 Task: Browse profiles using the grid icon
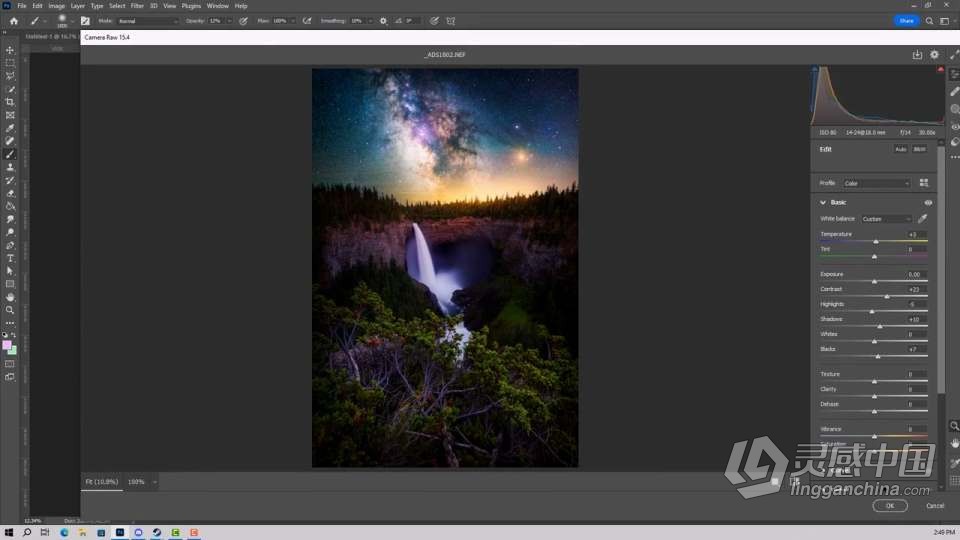click(923, 183)
